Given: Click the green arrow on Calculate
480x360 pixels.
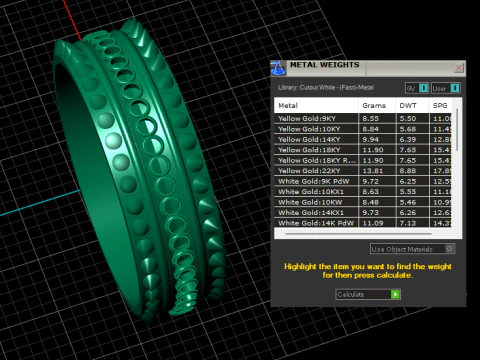Looking at the screenshot, I should tap(395, 294).
